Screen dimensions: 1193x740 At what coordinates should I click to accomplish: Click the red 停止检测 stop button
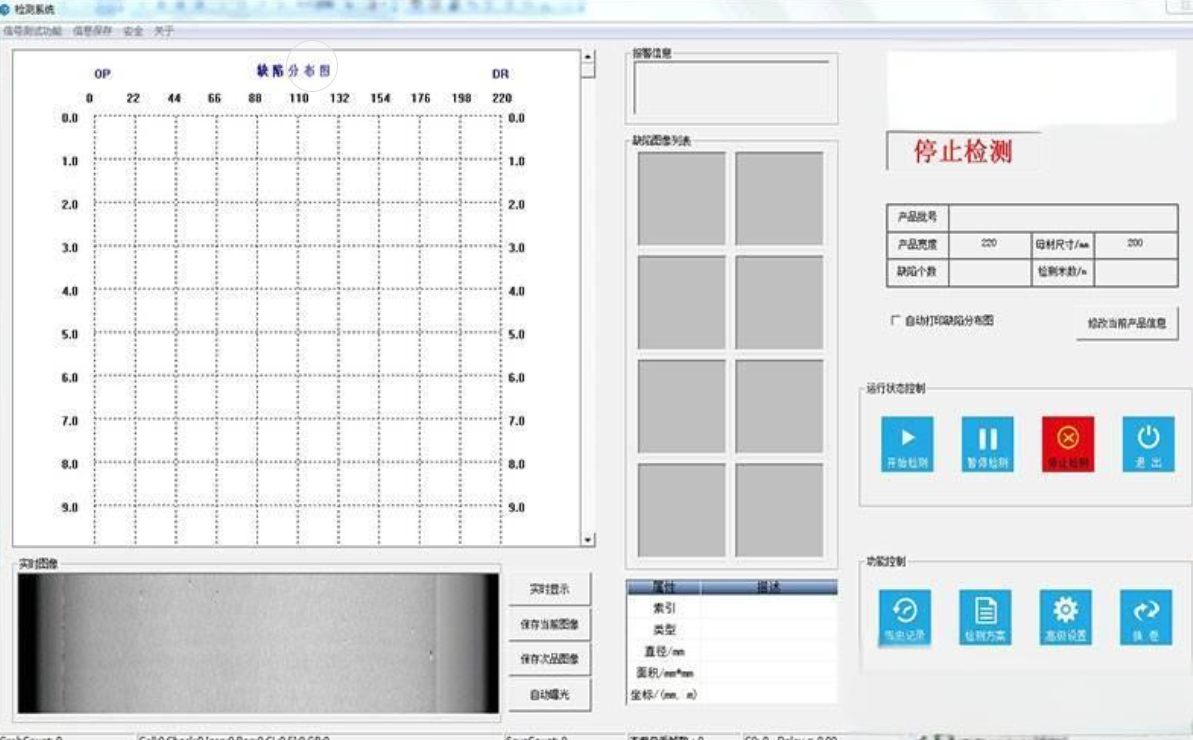(1068, 444)
